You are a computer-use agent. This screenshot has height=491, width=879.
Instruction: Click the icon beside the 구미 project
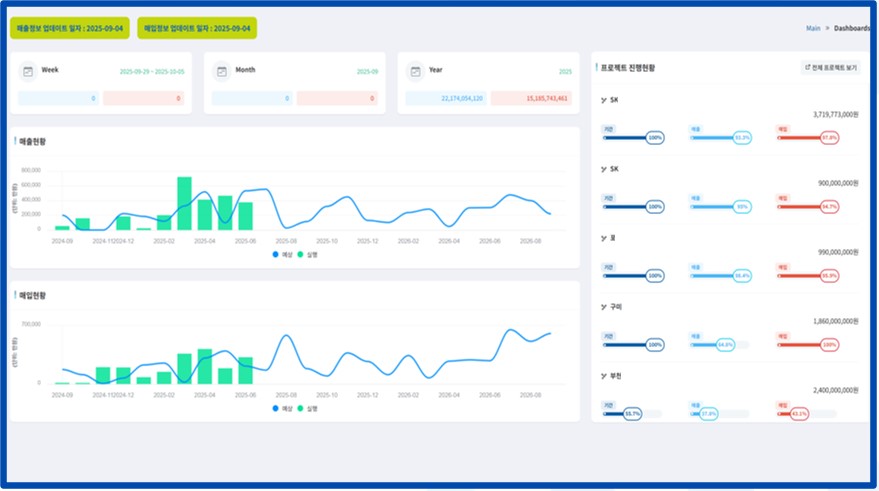point(604,307)
